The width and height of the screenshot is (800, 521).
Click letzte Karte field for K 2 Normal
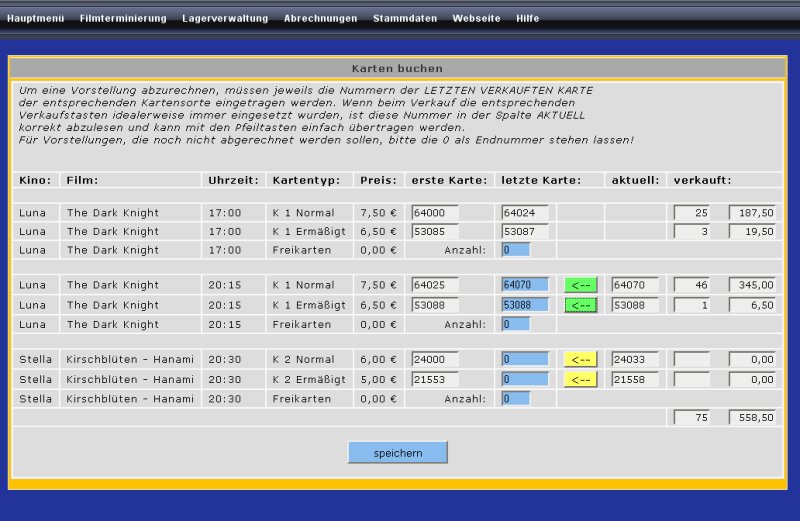click(525, 359)
